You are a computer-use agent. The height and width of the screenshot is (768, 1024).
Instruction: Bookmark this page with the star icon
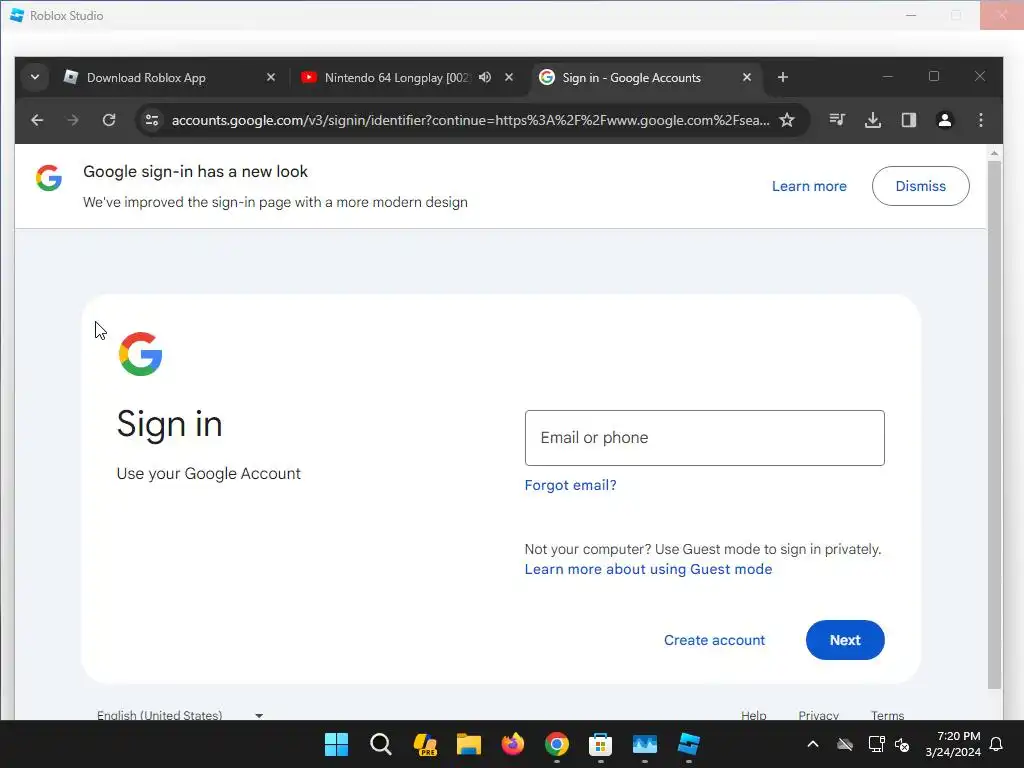pos(787,120)
